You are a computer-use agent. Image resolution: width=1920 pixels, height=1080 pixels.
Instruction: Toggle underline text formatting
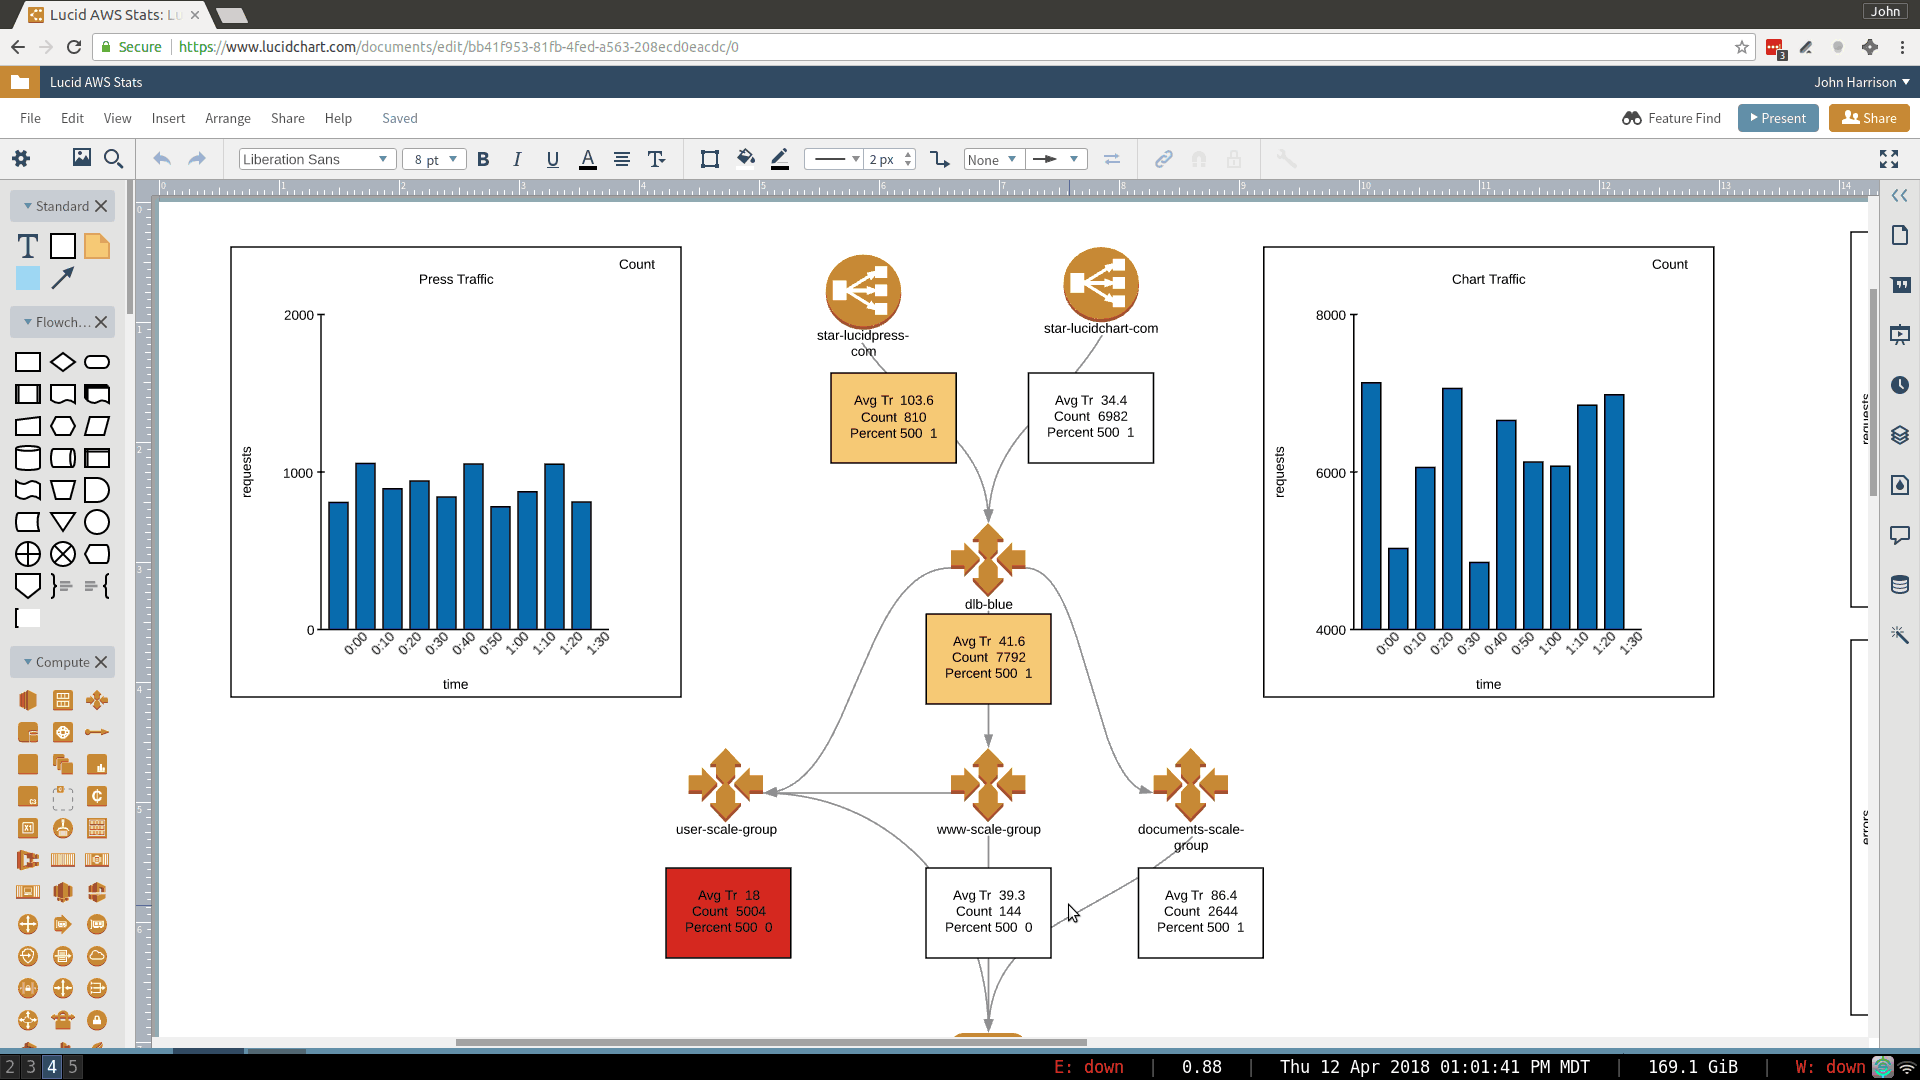552,159
